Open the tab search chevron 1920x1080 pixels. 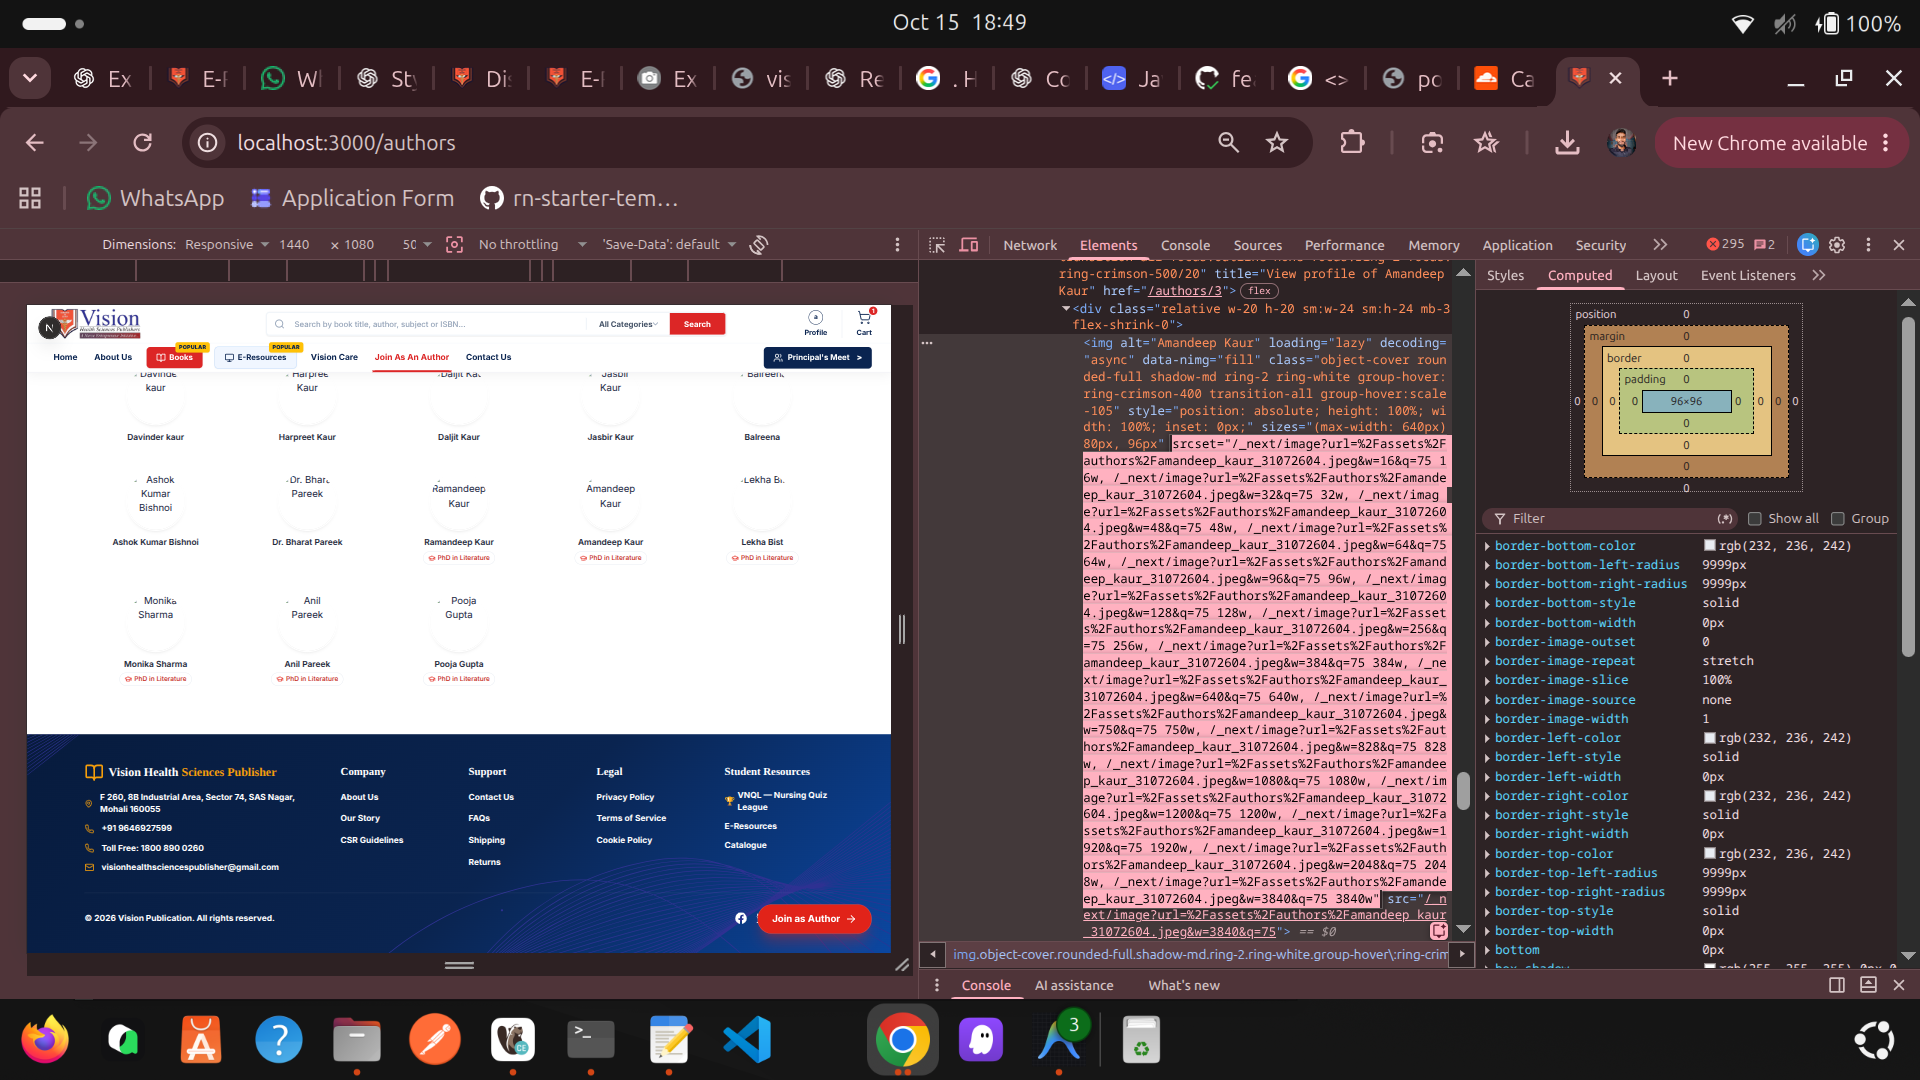(30, 78)
